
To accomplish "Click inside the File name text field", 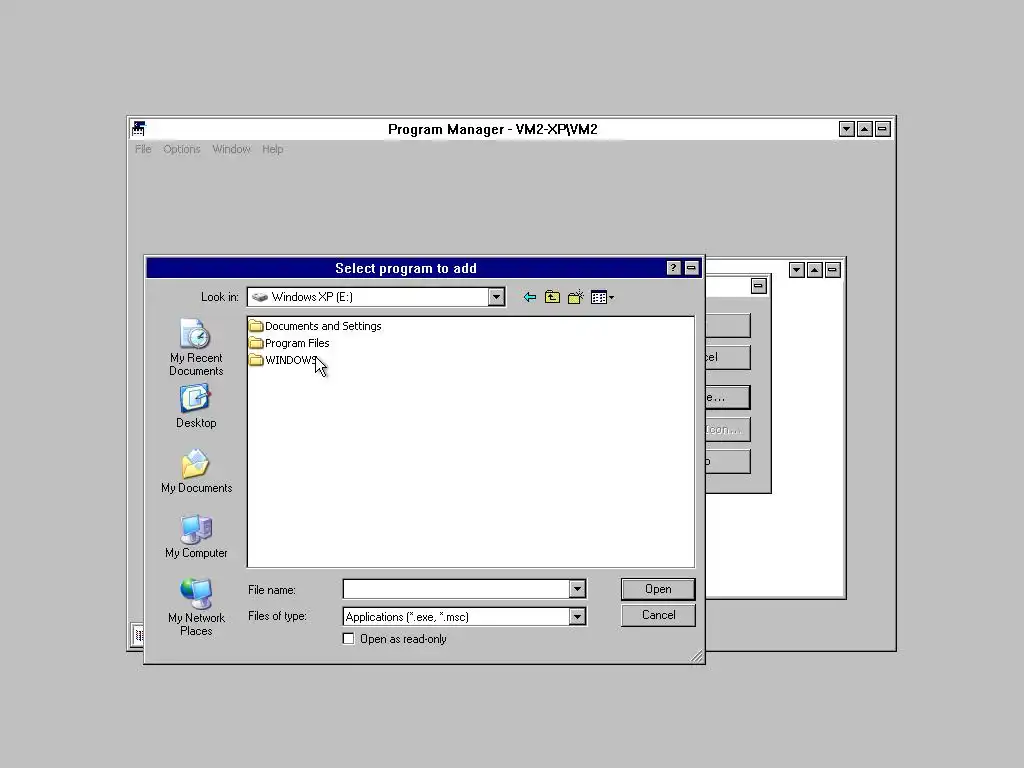I will click(456, 589).
